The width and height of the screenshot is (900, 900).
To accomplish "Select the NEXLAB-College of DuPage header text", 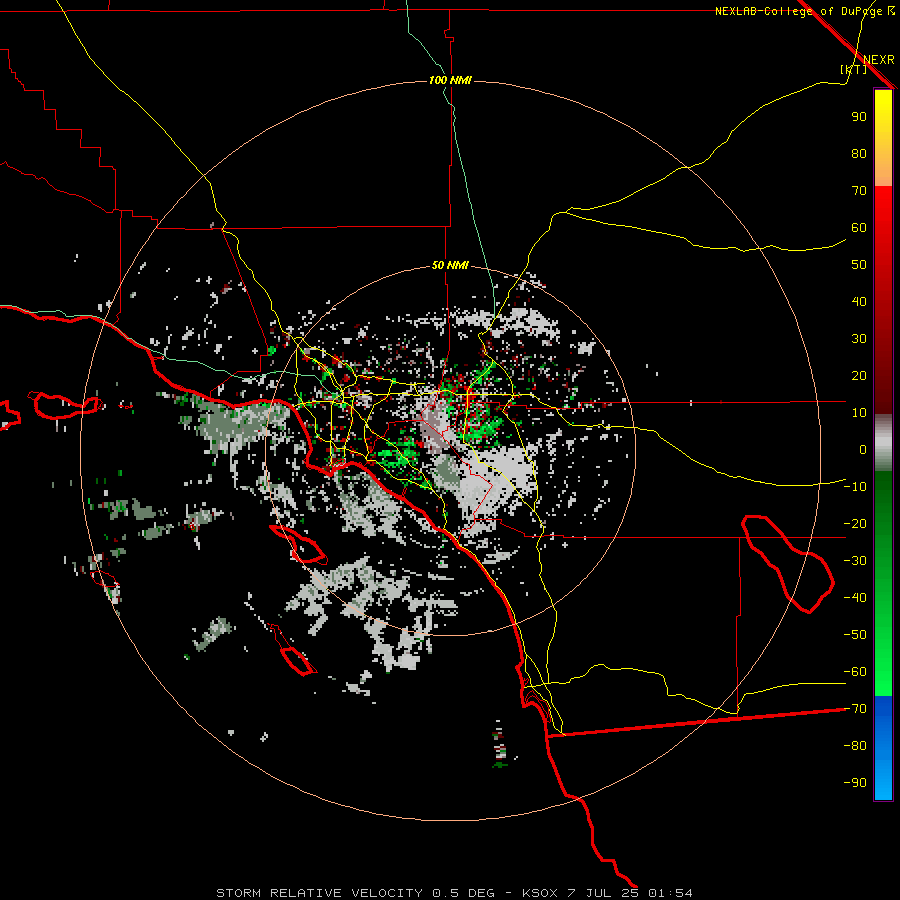I will click(x=798, y=11).
